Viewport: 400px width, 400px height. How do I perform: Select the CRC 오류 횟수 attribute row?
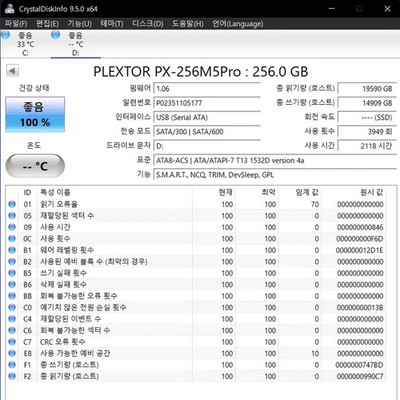coord(197,342)
